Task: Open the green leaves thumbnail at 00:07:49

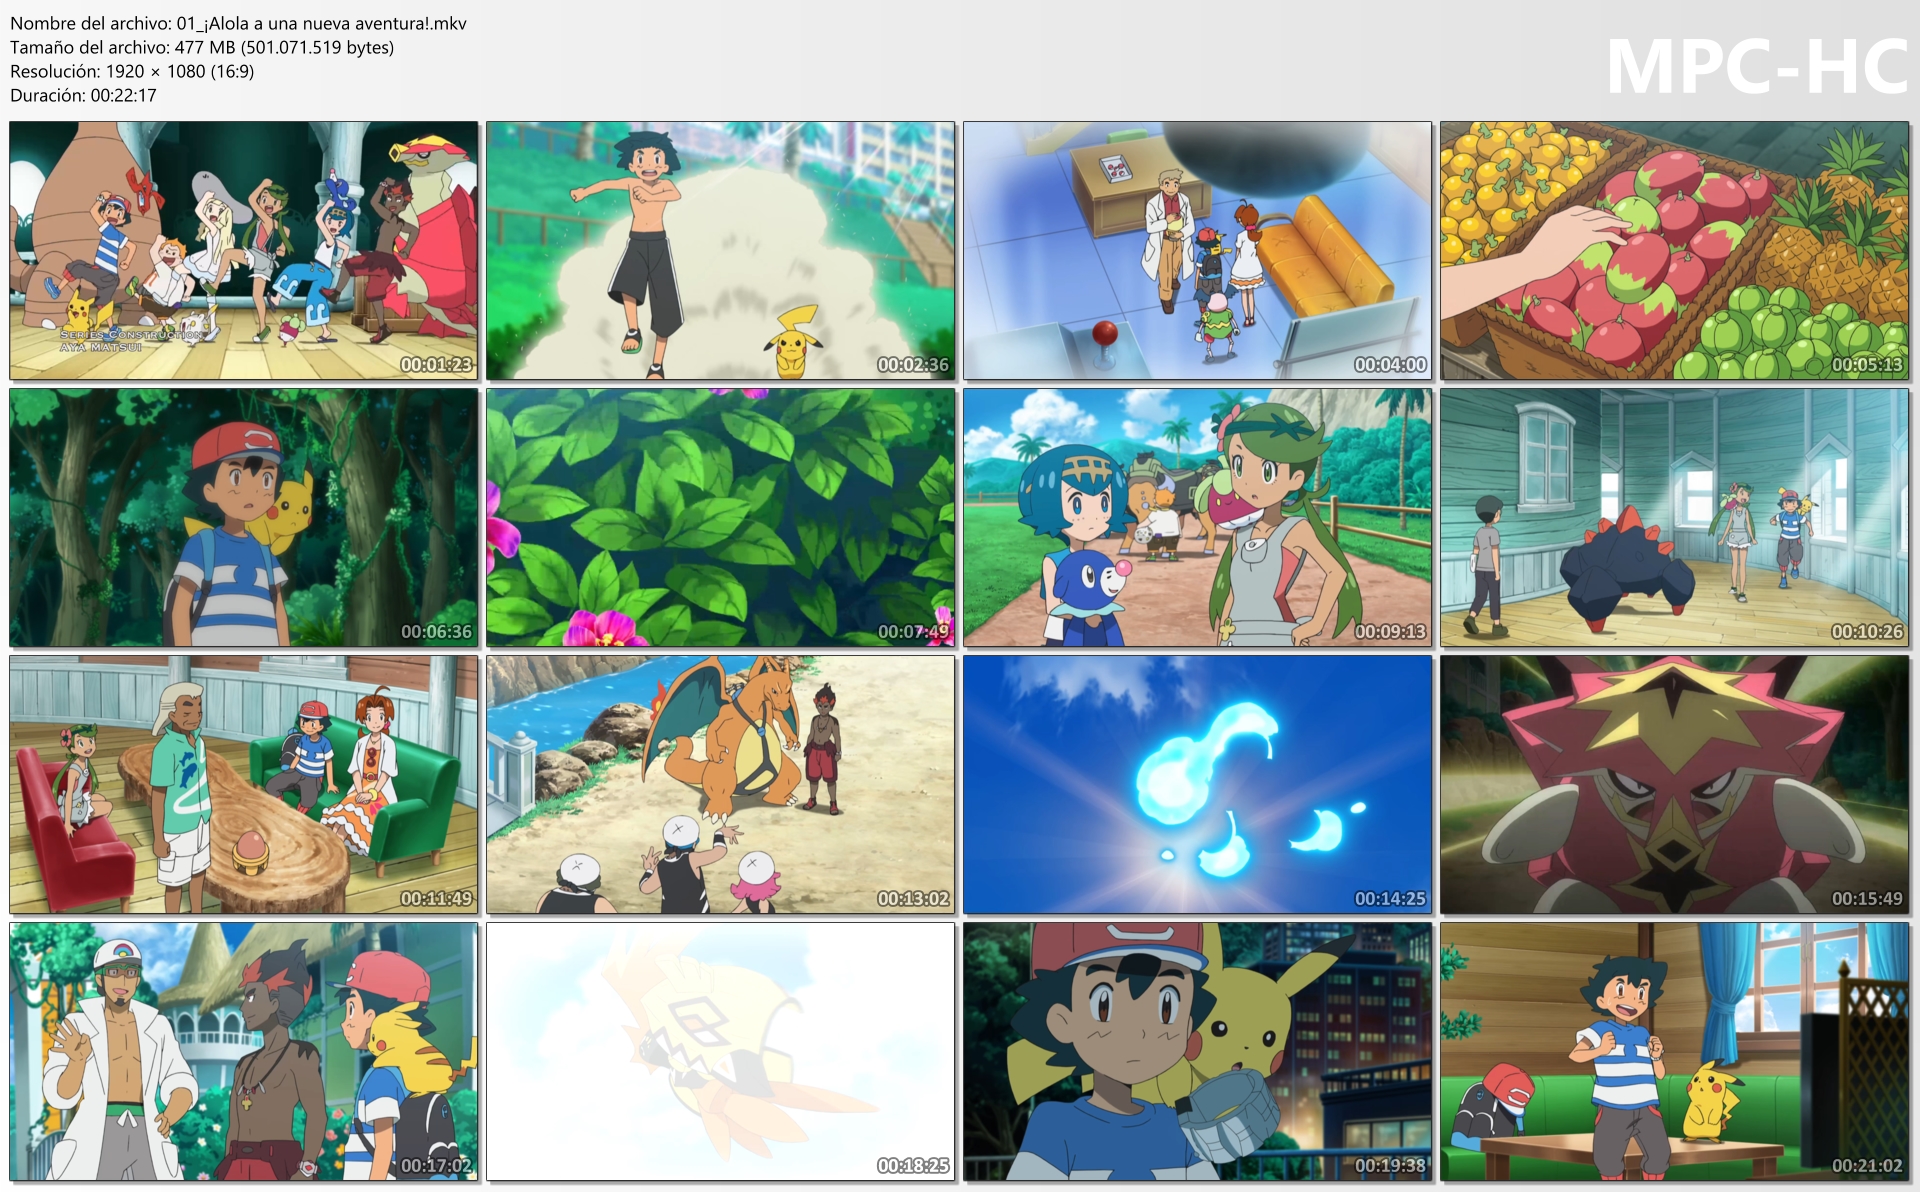Action: [721, 518]
